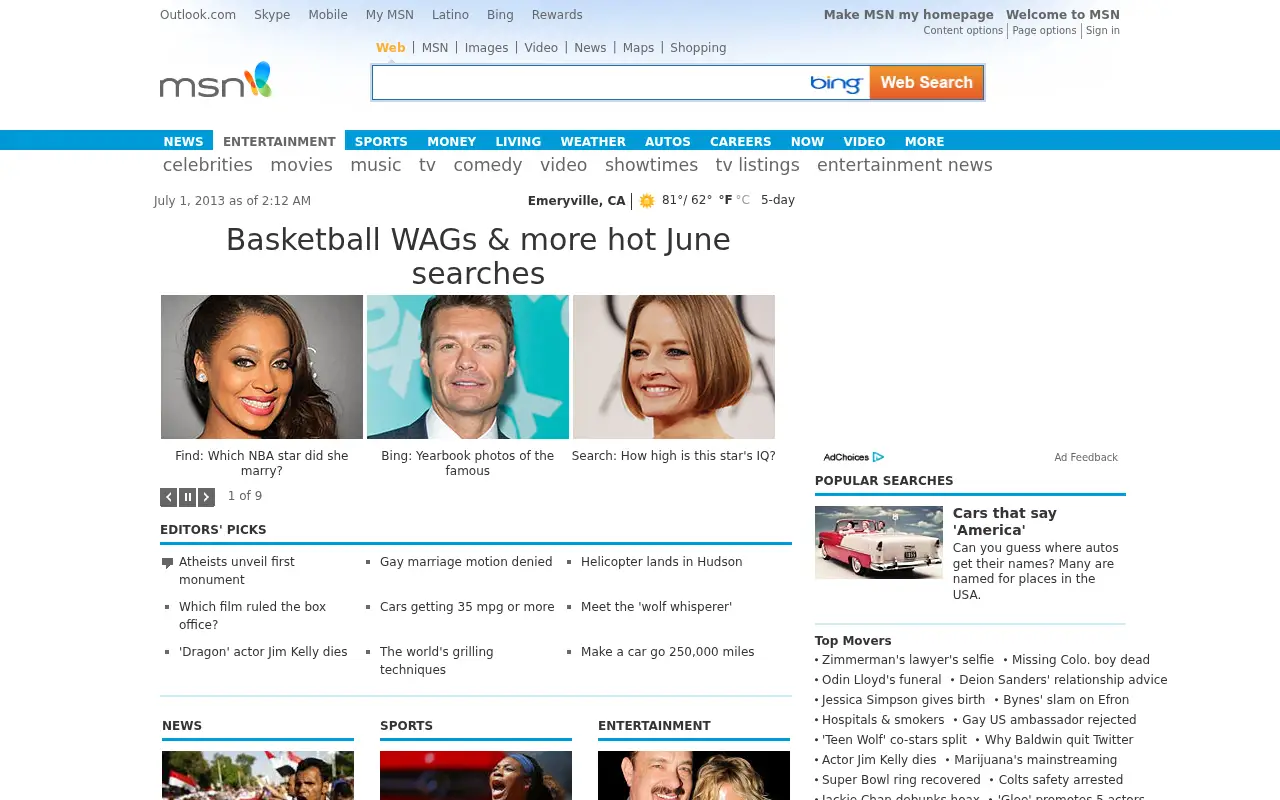
Task: Choose the Maps search scope
Action: (x=638, y=48)
